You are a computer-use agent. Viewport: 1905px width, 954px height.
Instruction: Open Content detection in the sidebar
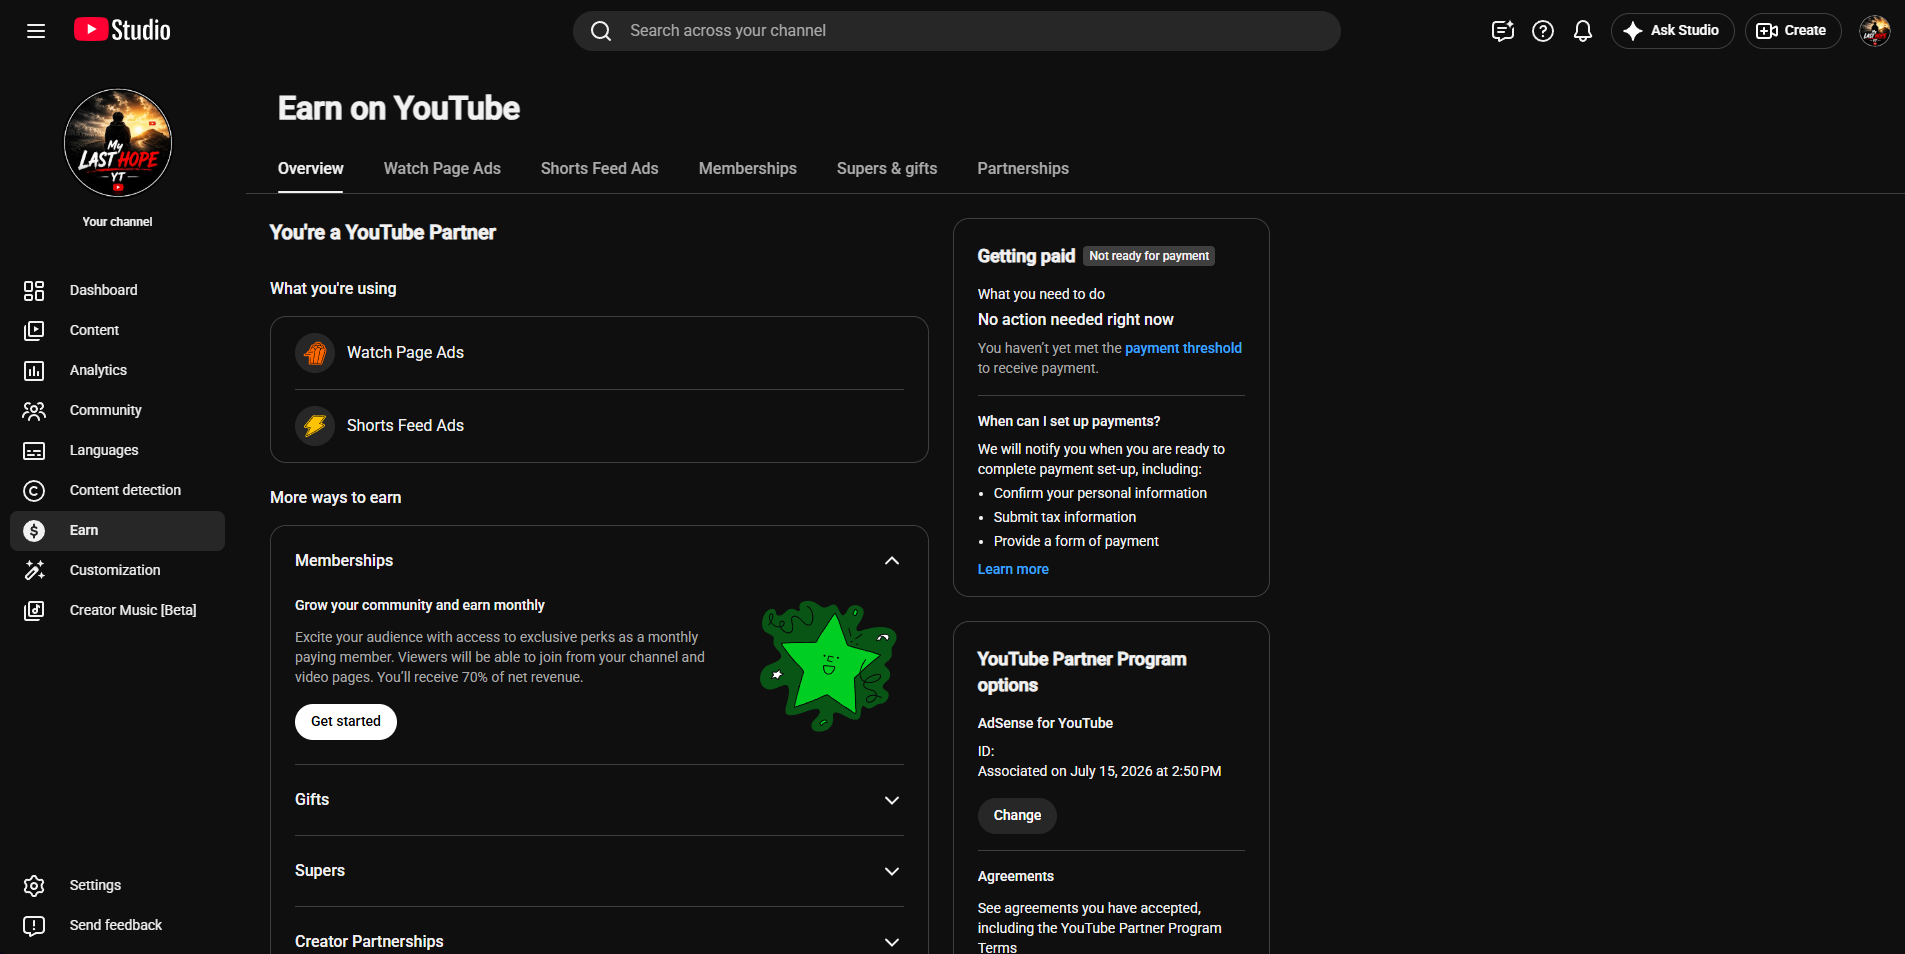pos(117,490)
